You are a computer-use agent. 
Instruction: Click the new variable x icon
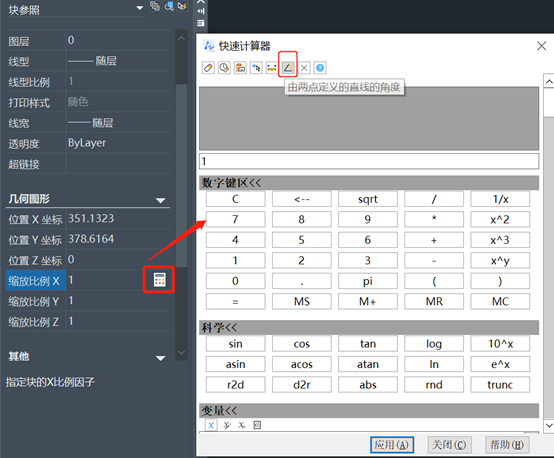click(211, 425)
